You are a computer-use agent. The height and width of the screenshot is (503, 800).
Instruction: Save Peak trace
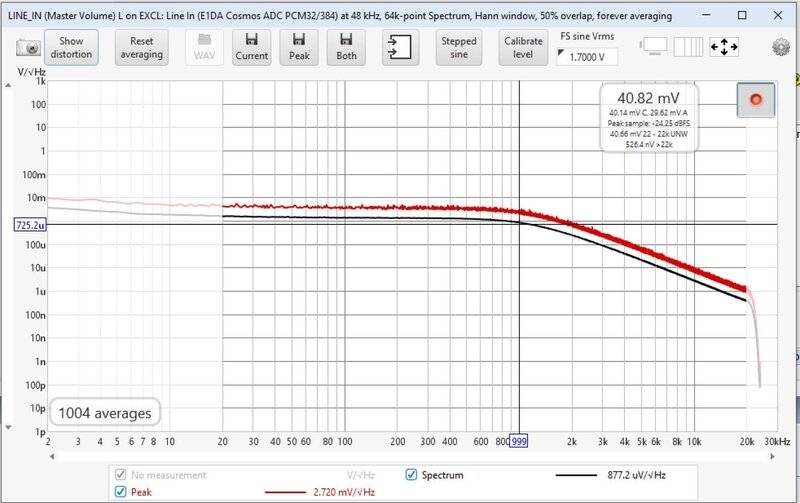coord(299,47)
